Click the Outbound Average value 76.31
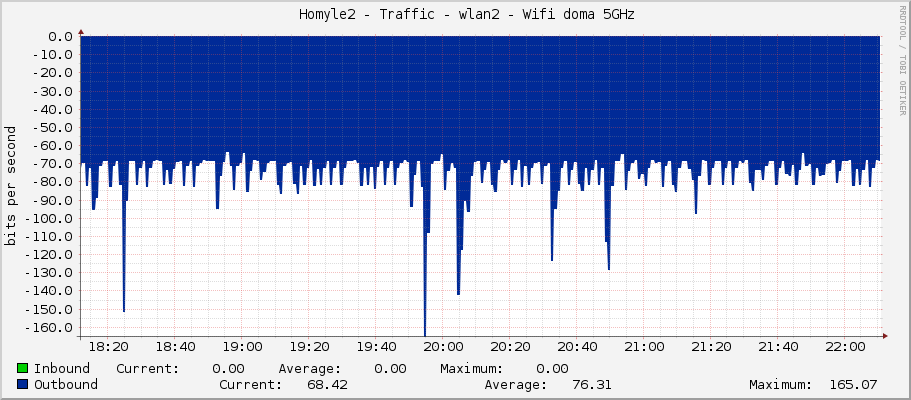The image size is (911, 400). pos(591,385)
